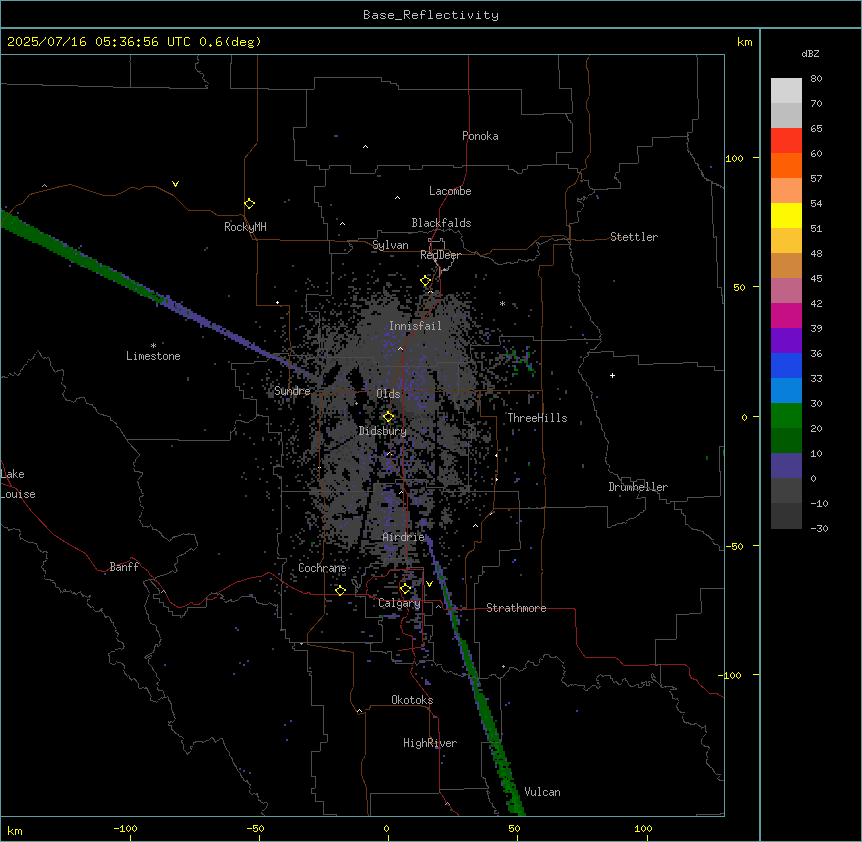Click the yellow V marker northwest of RockyMH
The width and height of the screenshot is (862, 842).
tap(175, 184)
